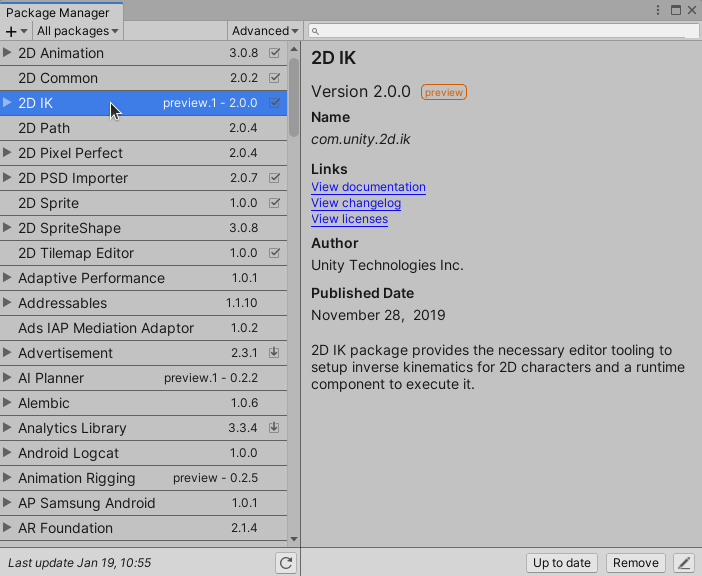Click the installed checkmark beside 2D Tilemap Editor
This screenshot has width=702, height=576.
click(274, 253)
